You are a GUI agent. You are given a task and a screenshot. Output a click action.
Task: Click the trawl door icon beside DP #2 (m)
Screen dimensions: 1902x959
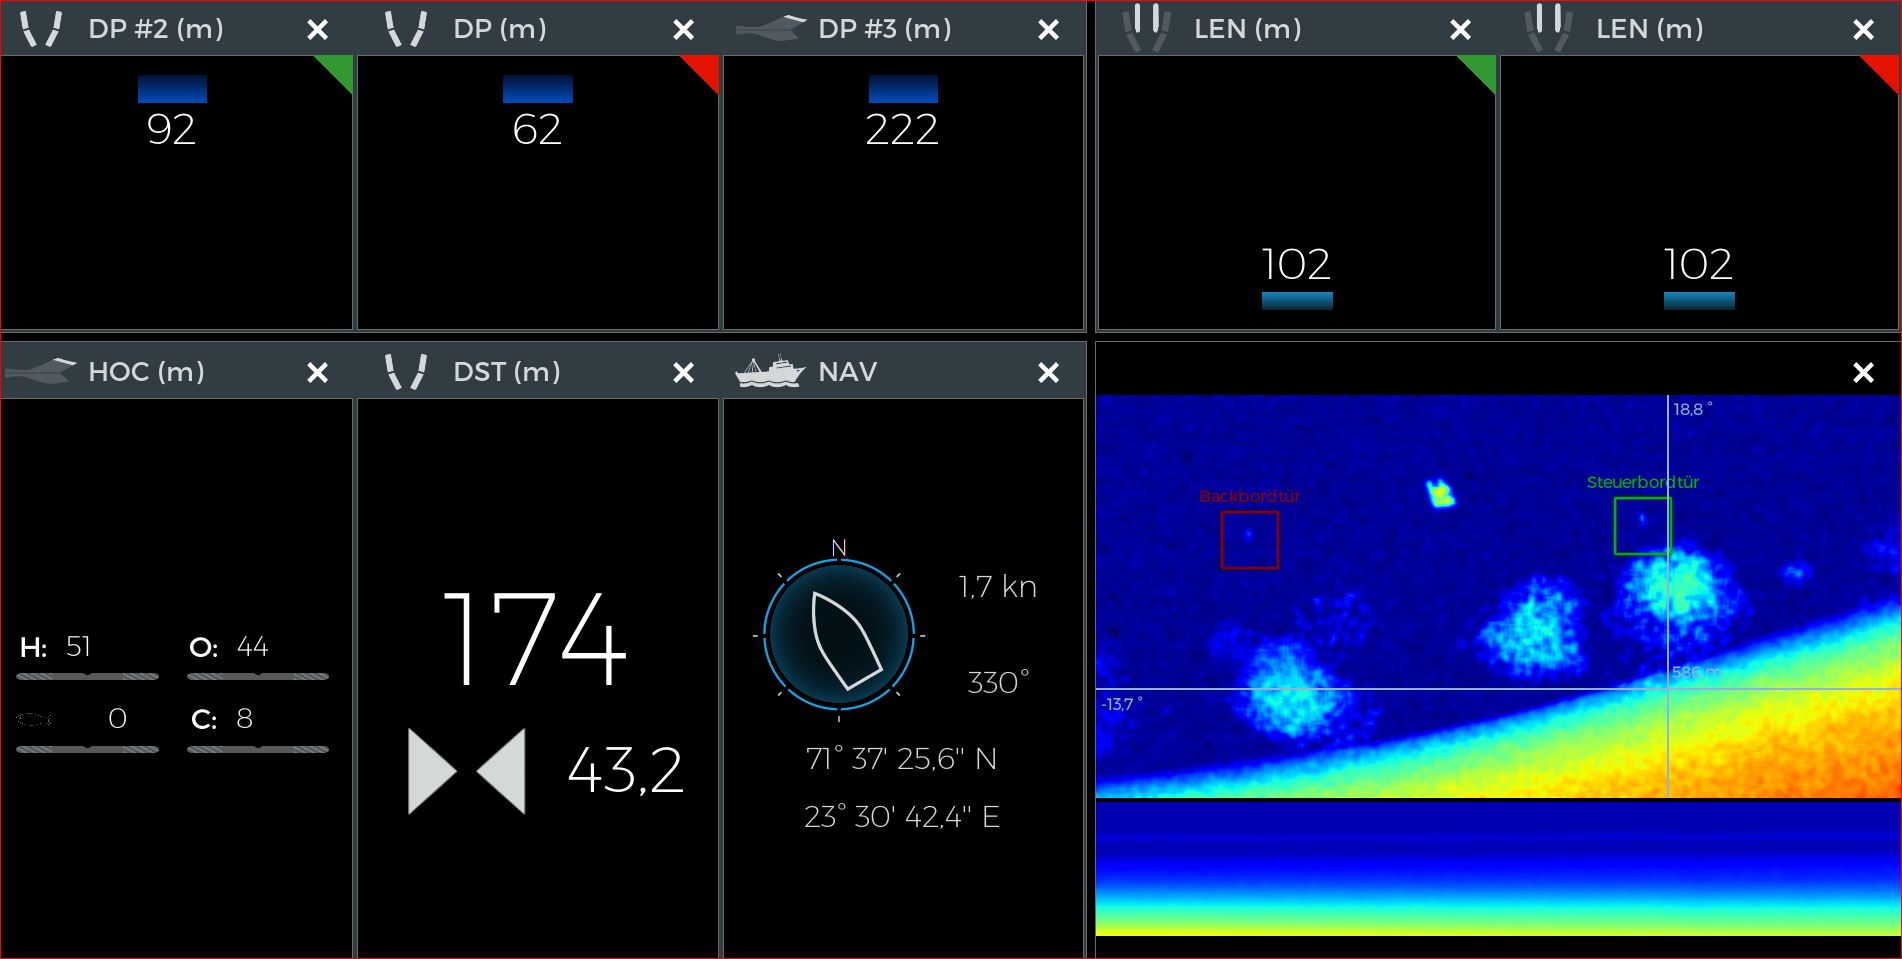(x=41, y=29)
